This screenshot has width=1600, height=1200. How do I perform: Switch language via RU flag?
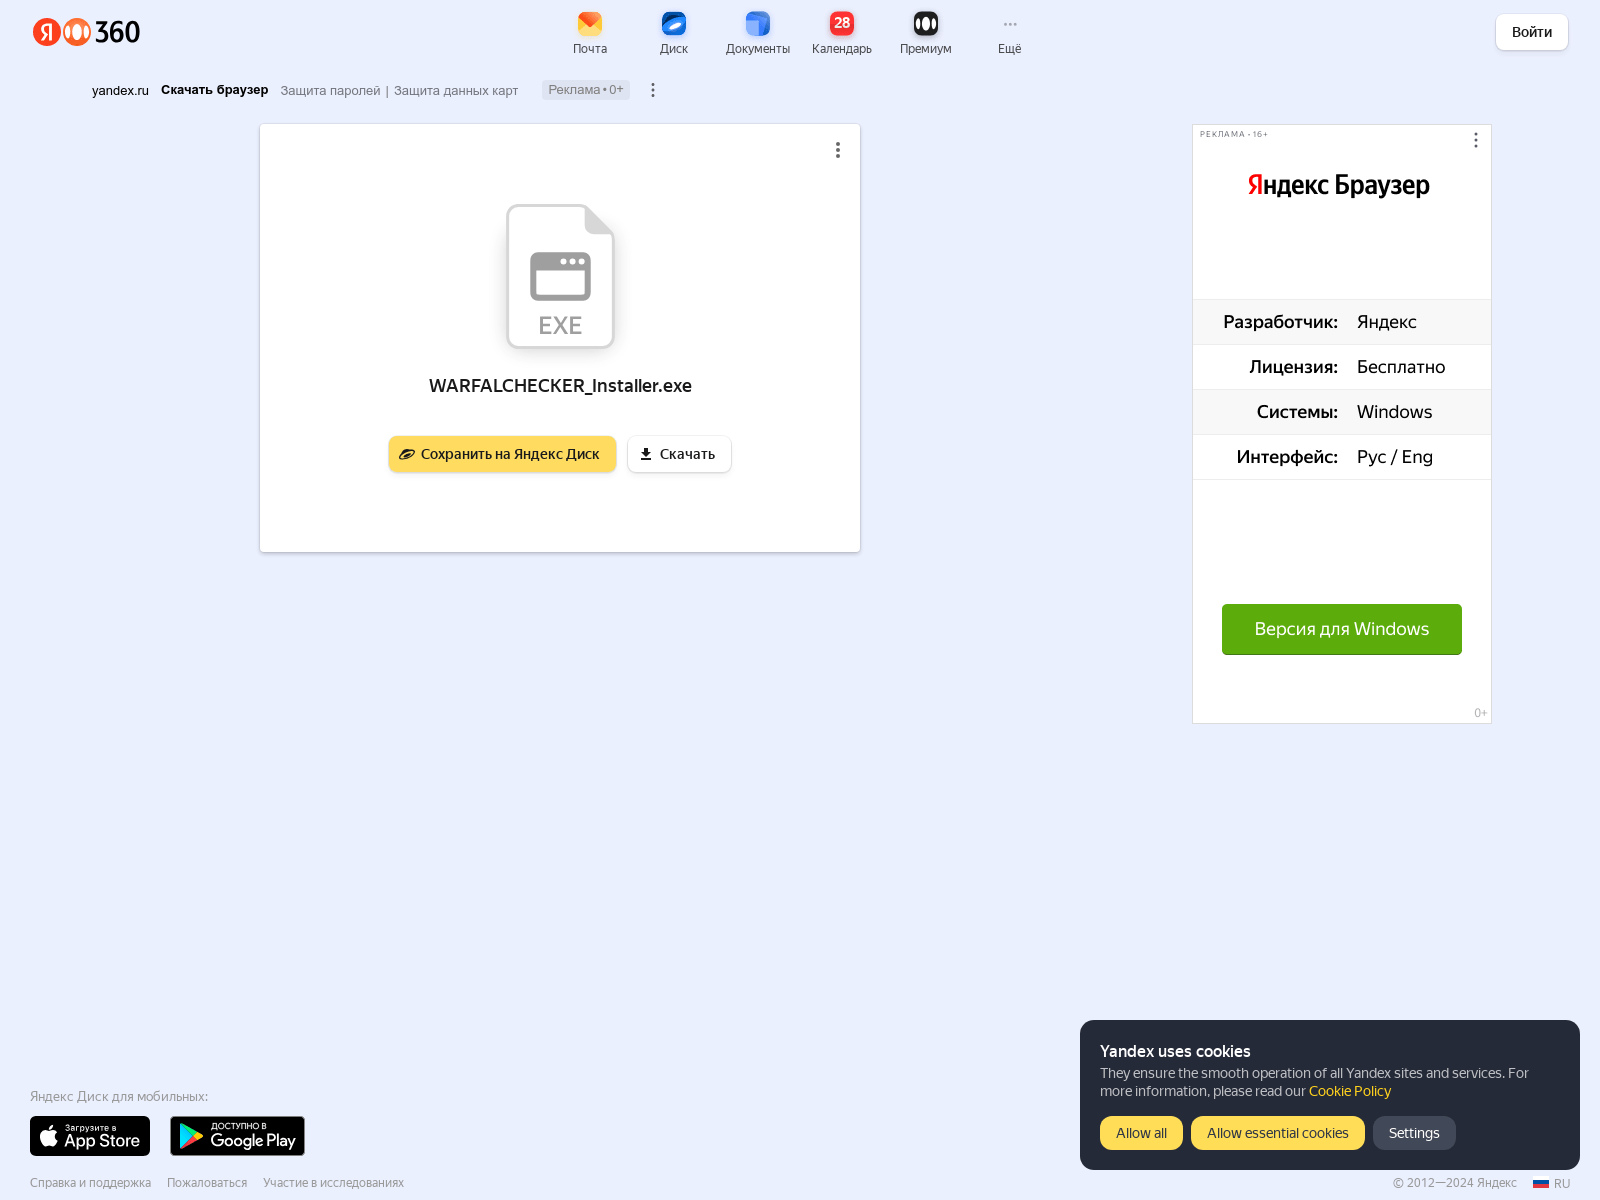pyautogui.click(x=1552, y=1183)
